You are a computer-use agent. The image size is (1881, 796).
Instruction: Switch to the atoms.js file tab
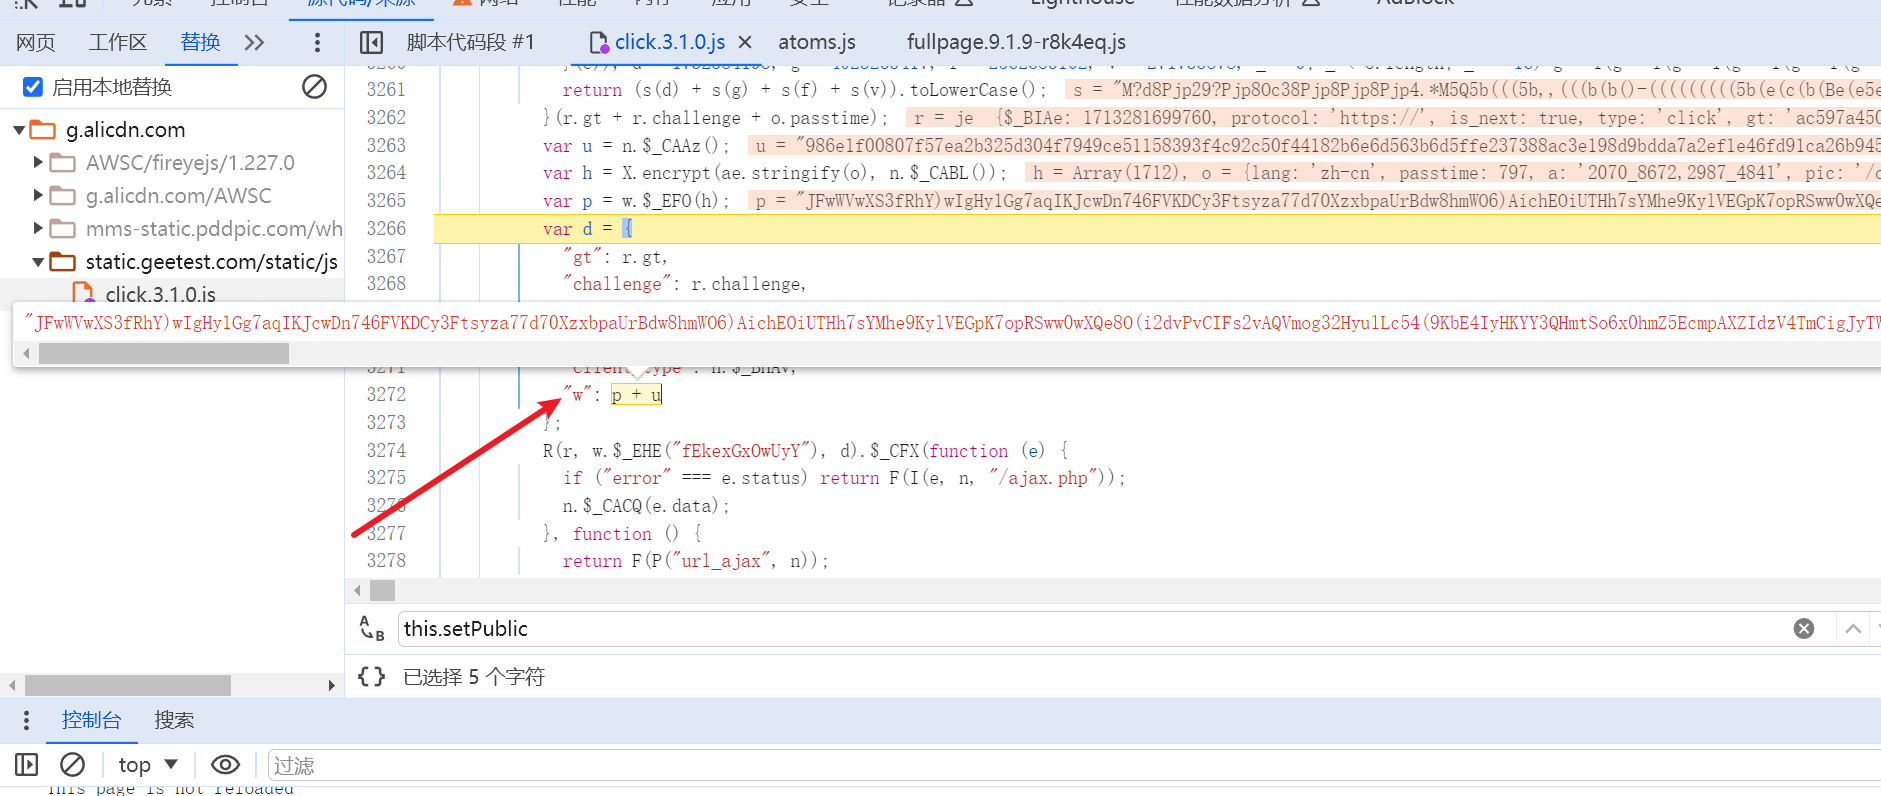click(816, 42)
